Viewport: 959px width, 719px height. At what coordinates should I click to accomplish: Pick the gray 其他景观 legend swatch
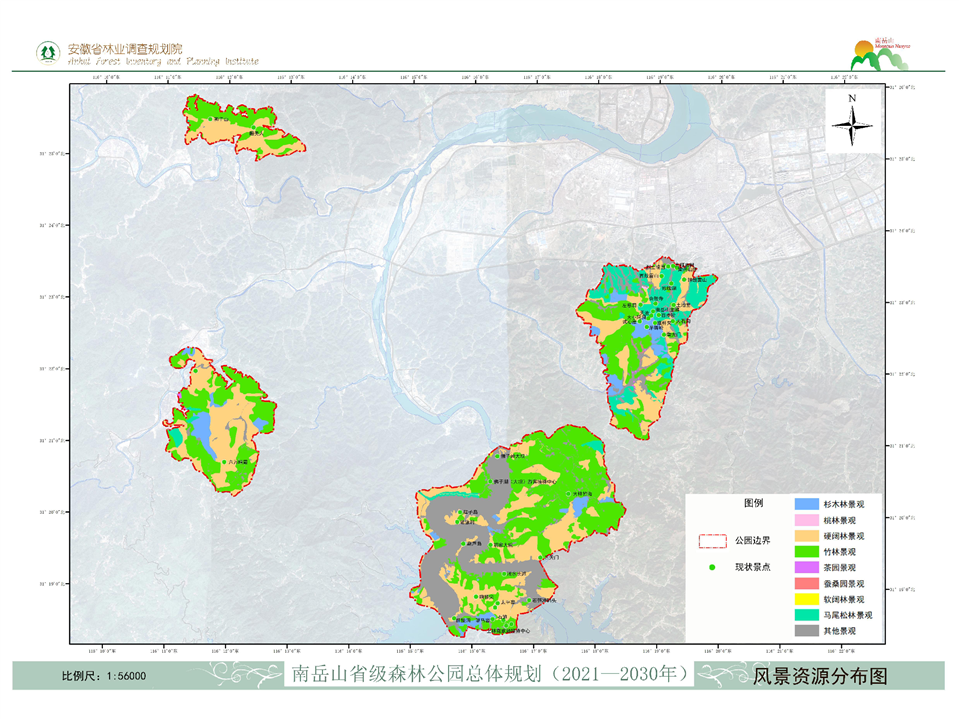click(x=806, y=631)
